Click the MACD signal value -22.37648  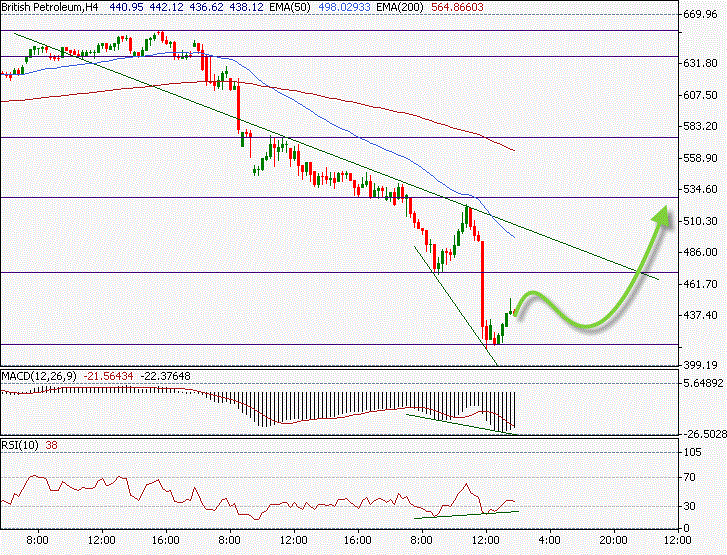coord(165,376)
